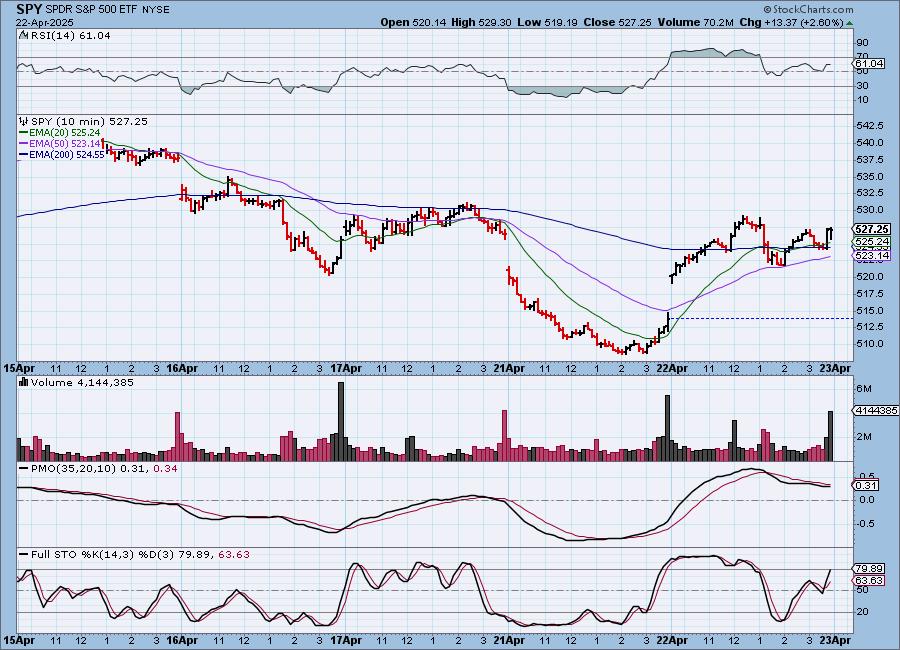Click the 525.24 green EMA axis tag
Screen dimensions: 900x650
click(872, 242)
